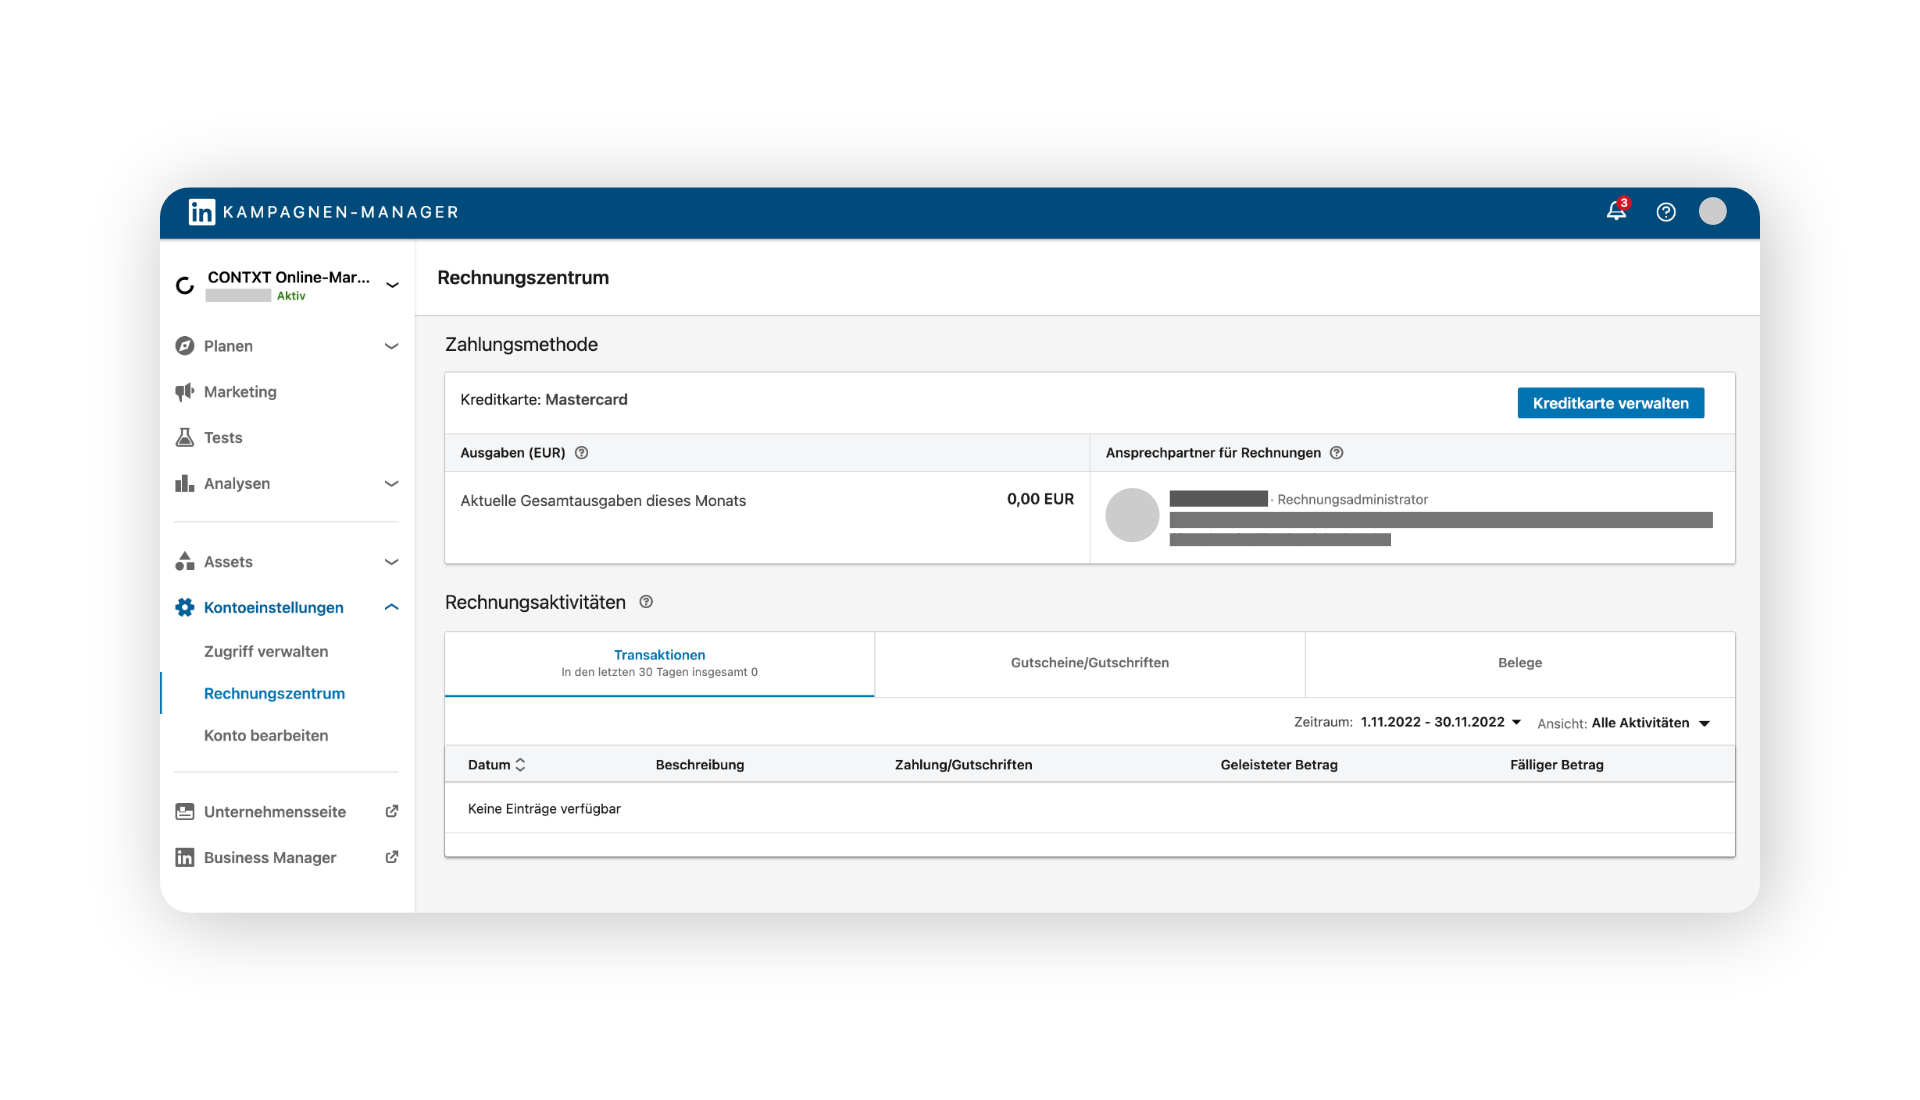1920x1100 pixels.
Task: Open the Zeitraum date range dropdown
Action: (1441, 722)
